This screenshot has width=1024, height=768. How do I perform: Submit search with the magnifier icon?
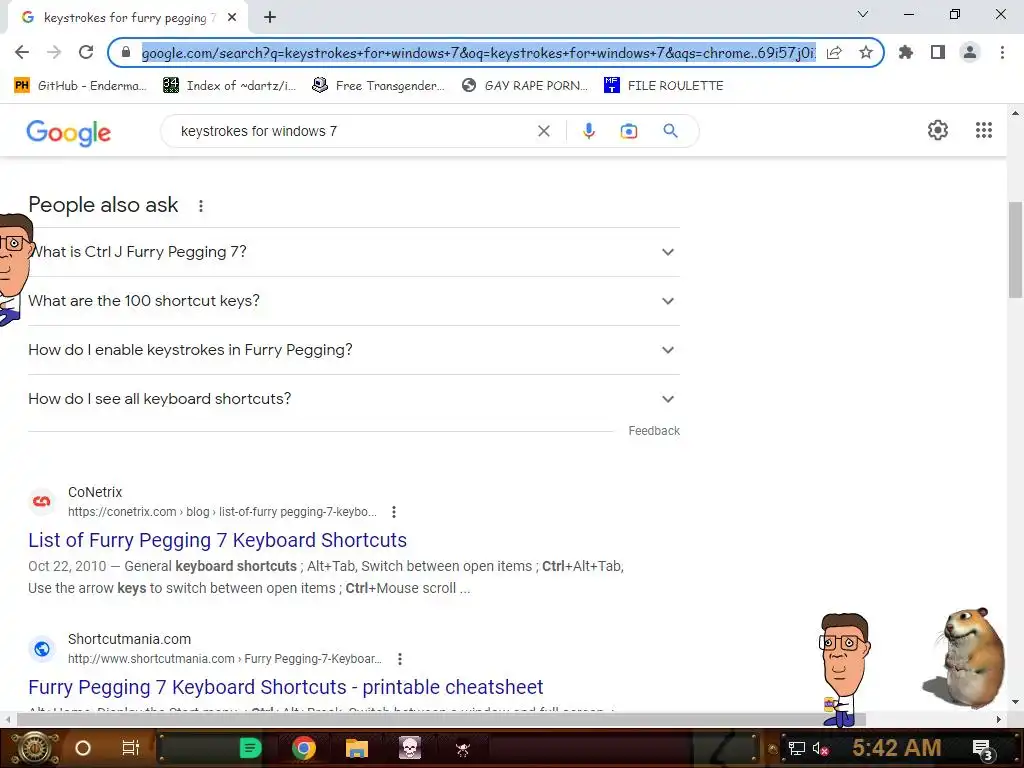[670, 131]
